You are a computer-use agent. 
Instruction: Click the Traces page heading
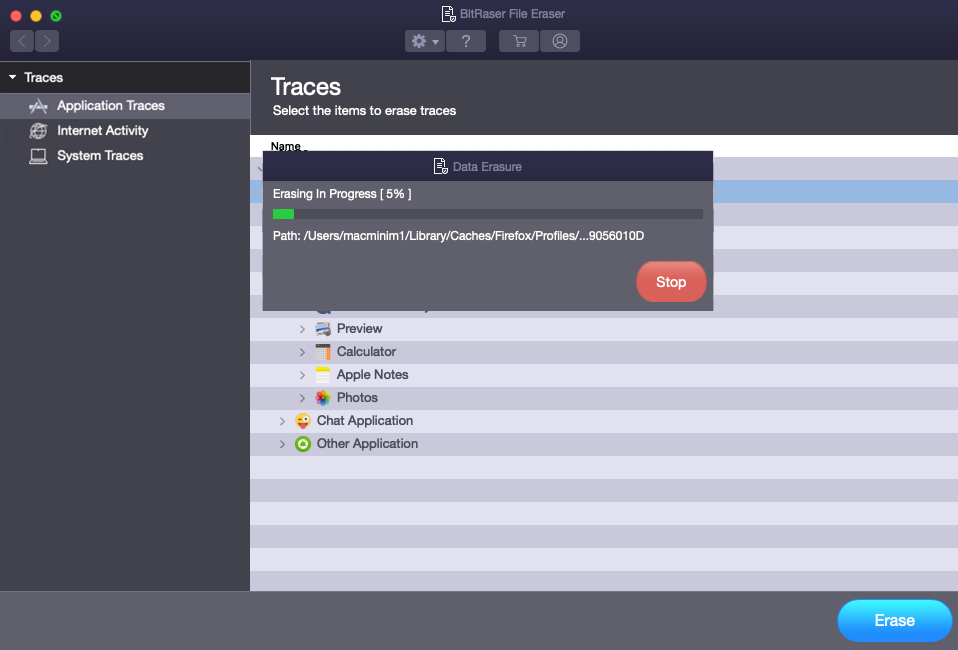pos(305,87)
